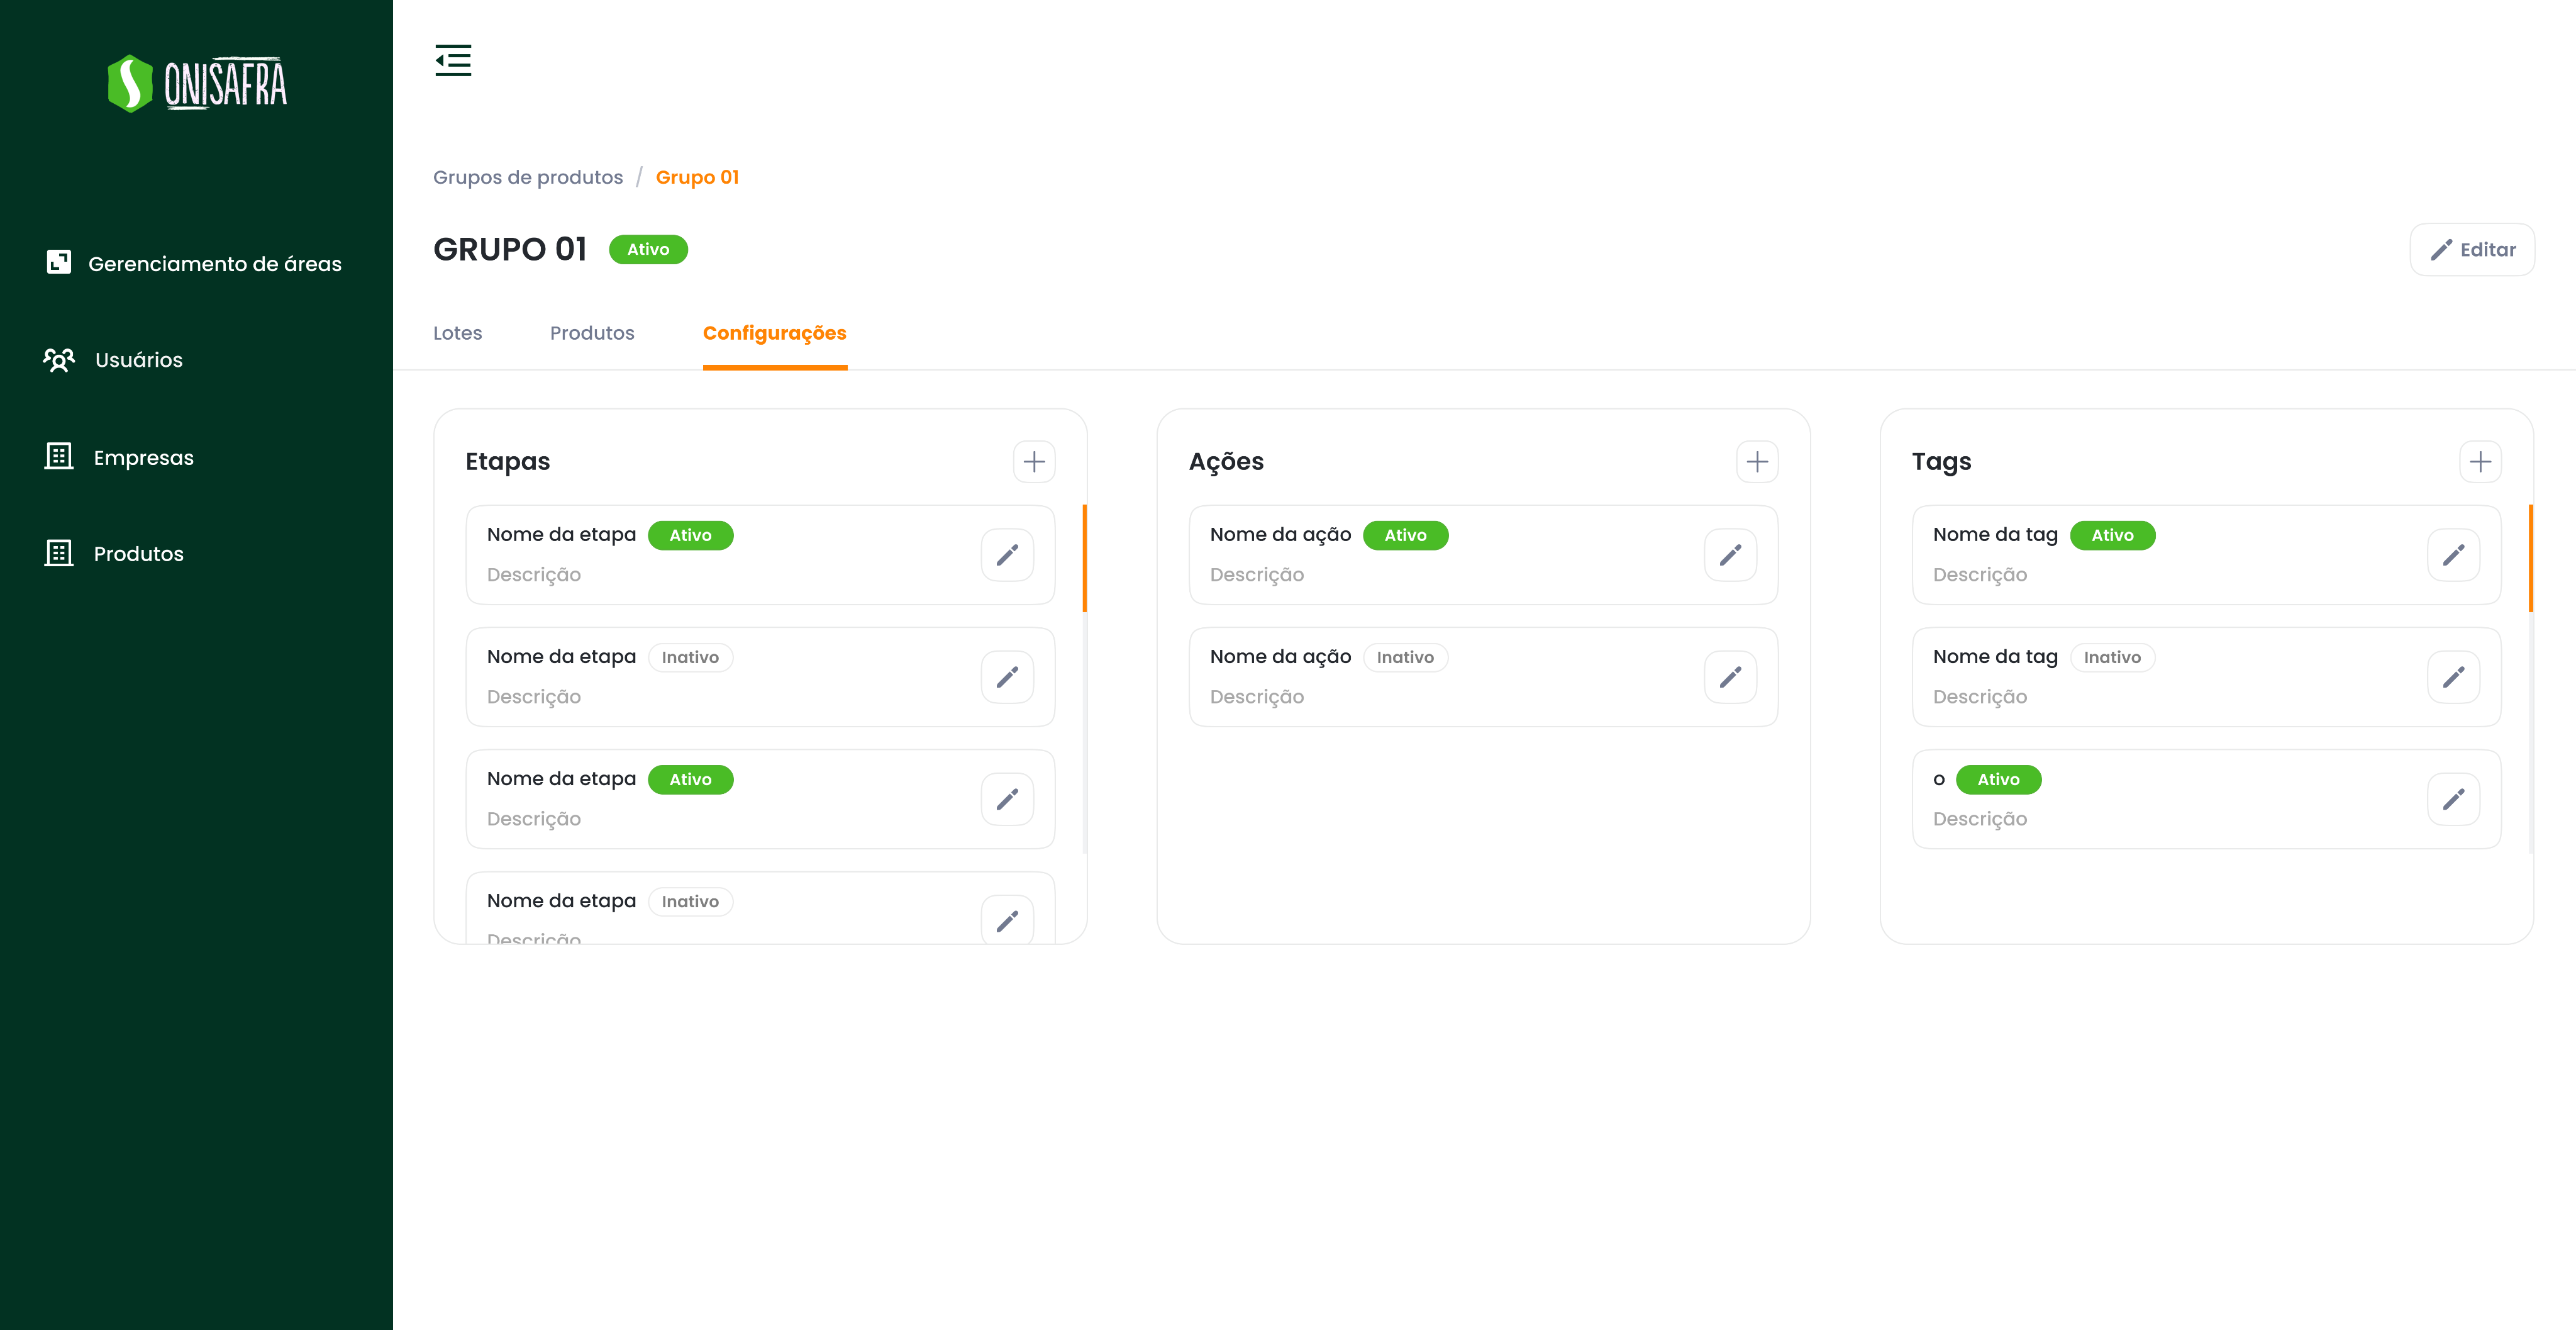
Task: Collapse the sidebar with the menu icon
Action: tap(453, 60)
